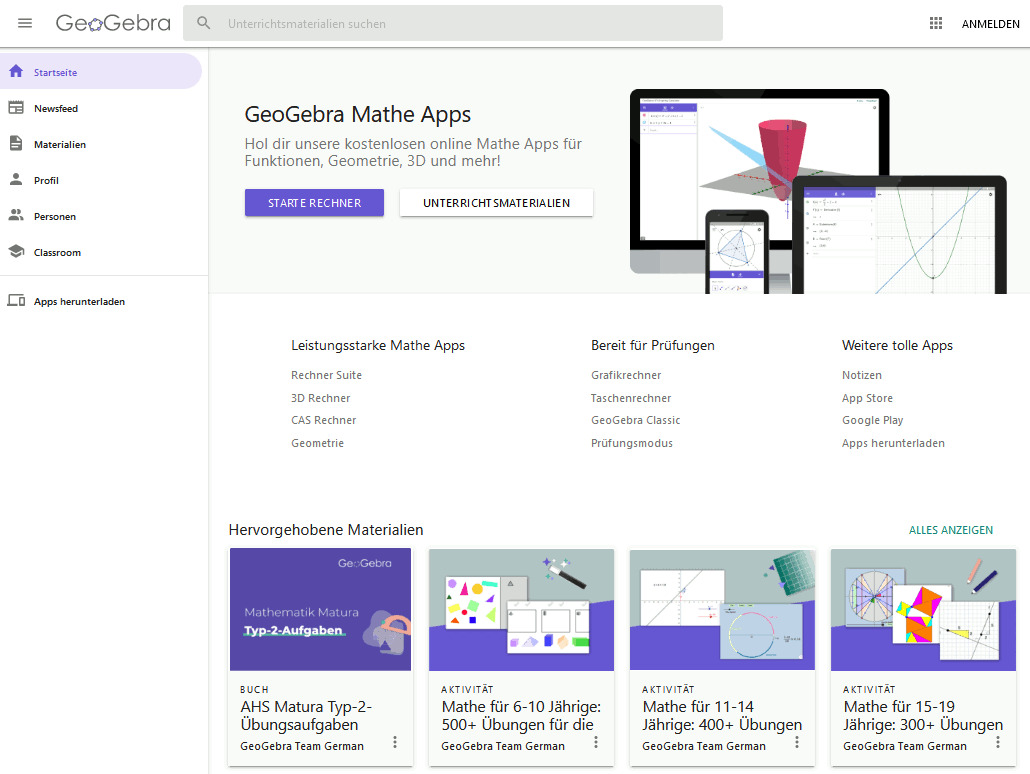This screenshot has height=774, width=1030.
Task: Open options for Mathe für 6-10 Jährige card
Action: [x=596, y=742]
